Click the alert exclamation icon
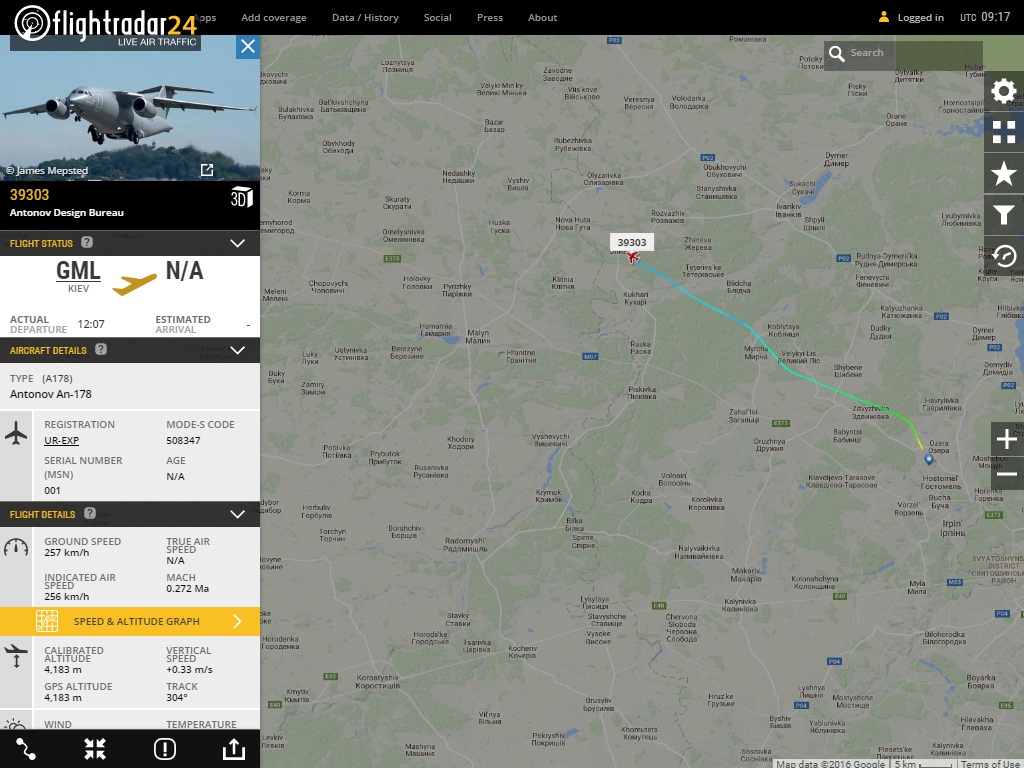This screenshot has width=1024, height=768. 165,749
